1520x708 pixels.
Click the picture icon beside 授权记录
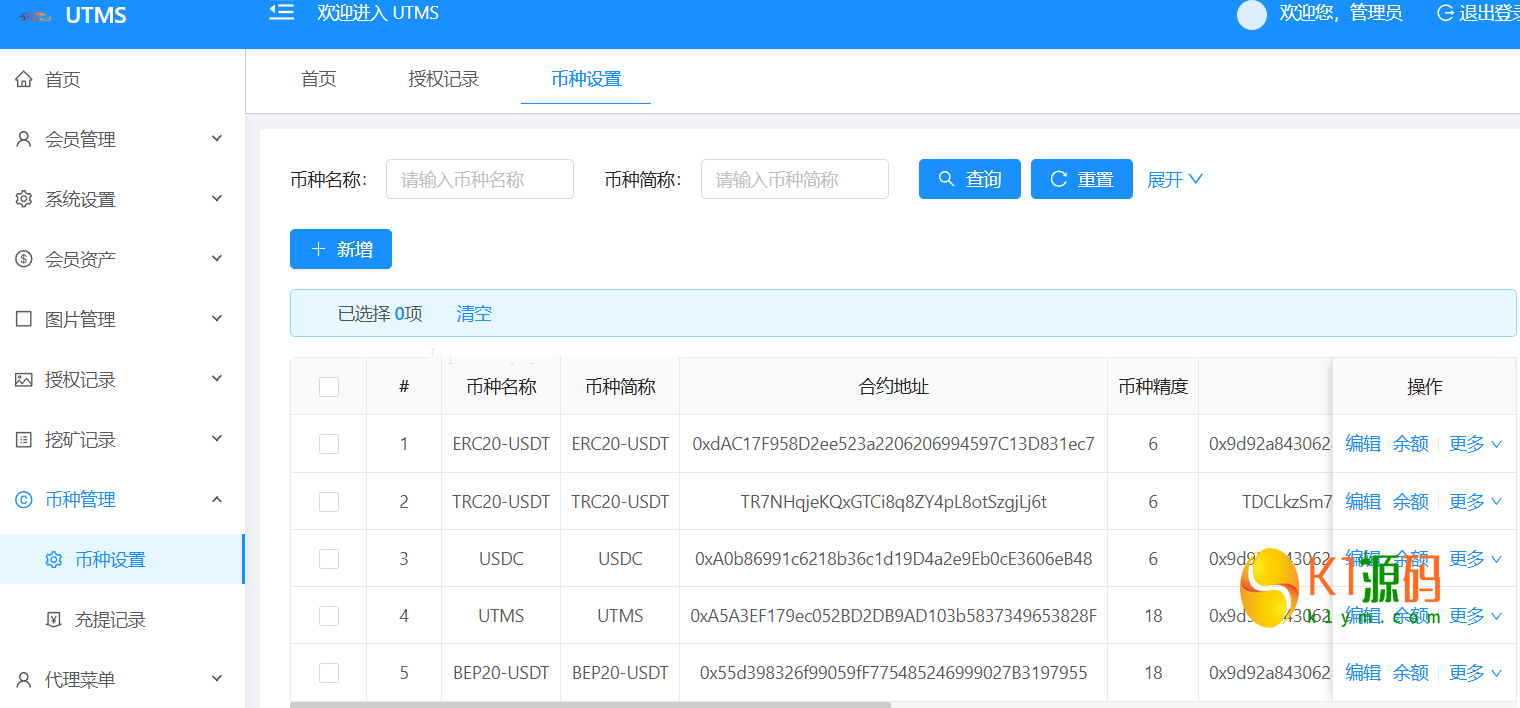(x=24, y=379)
